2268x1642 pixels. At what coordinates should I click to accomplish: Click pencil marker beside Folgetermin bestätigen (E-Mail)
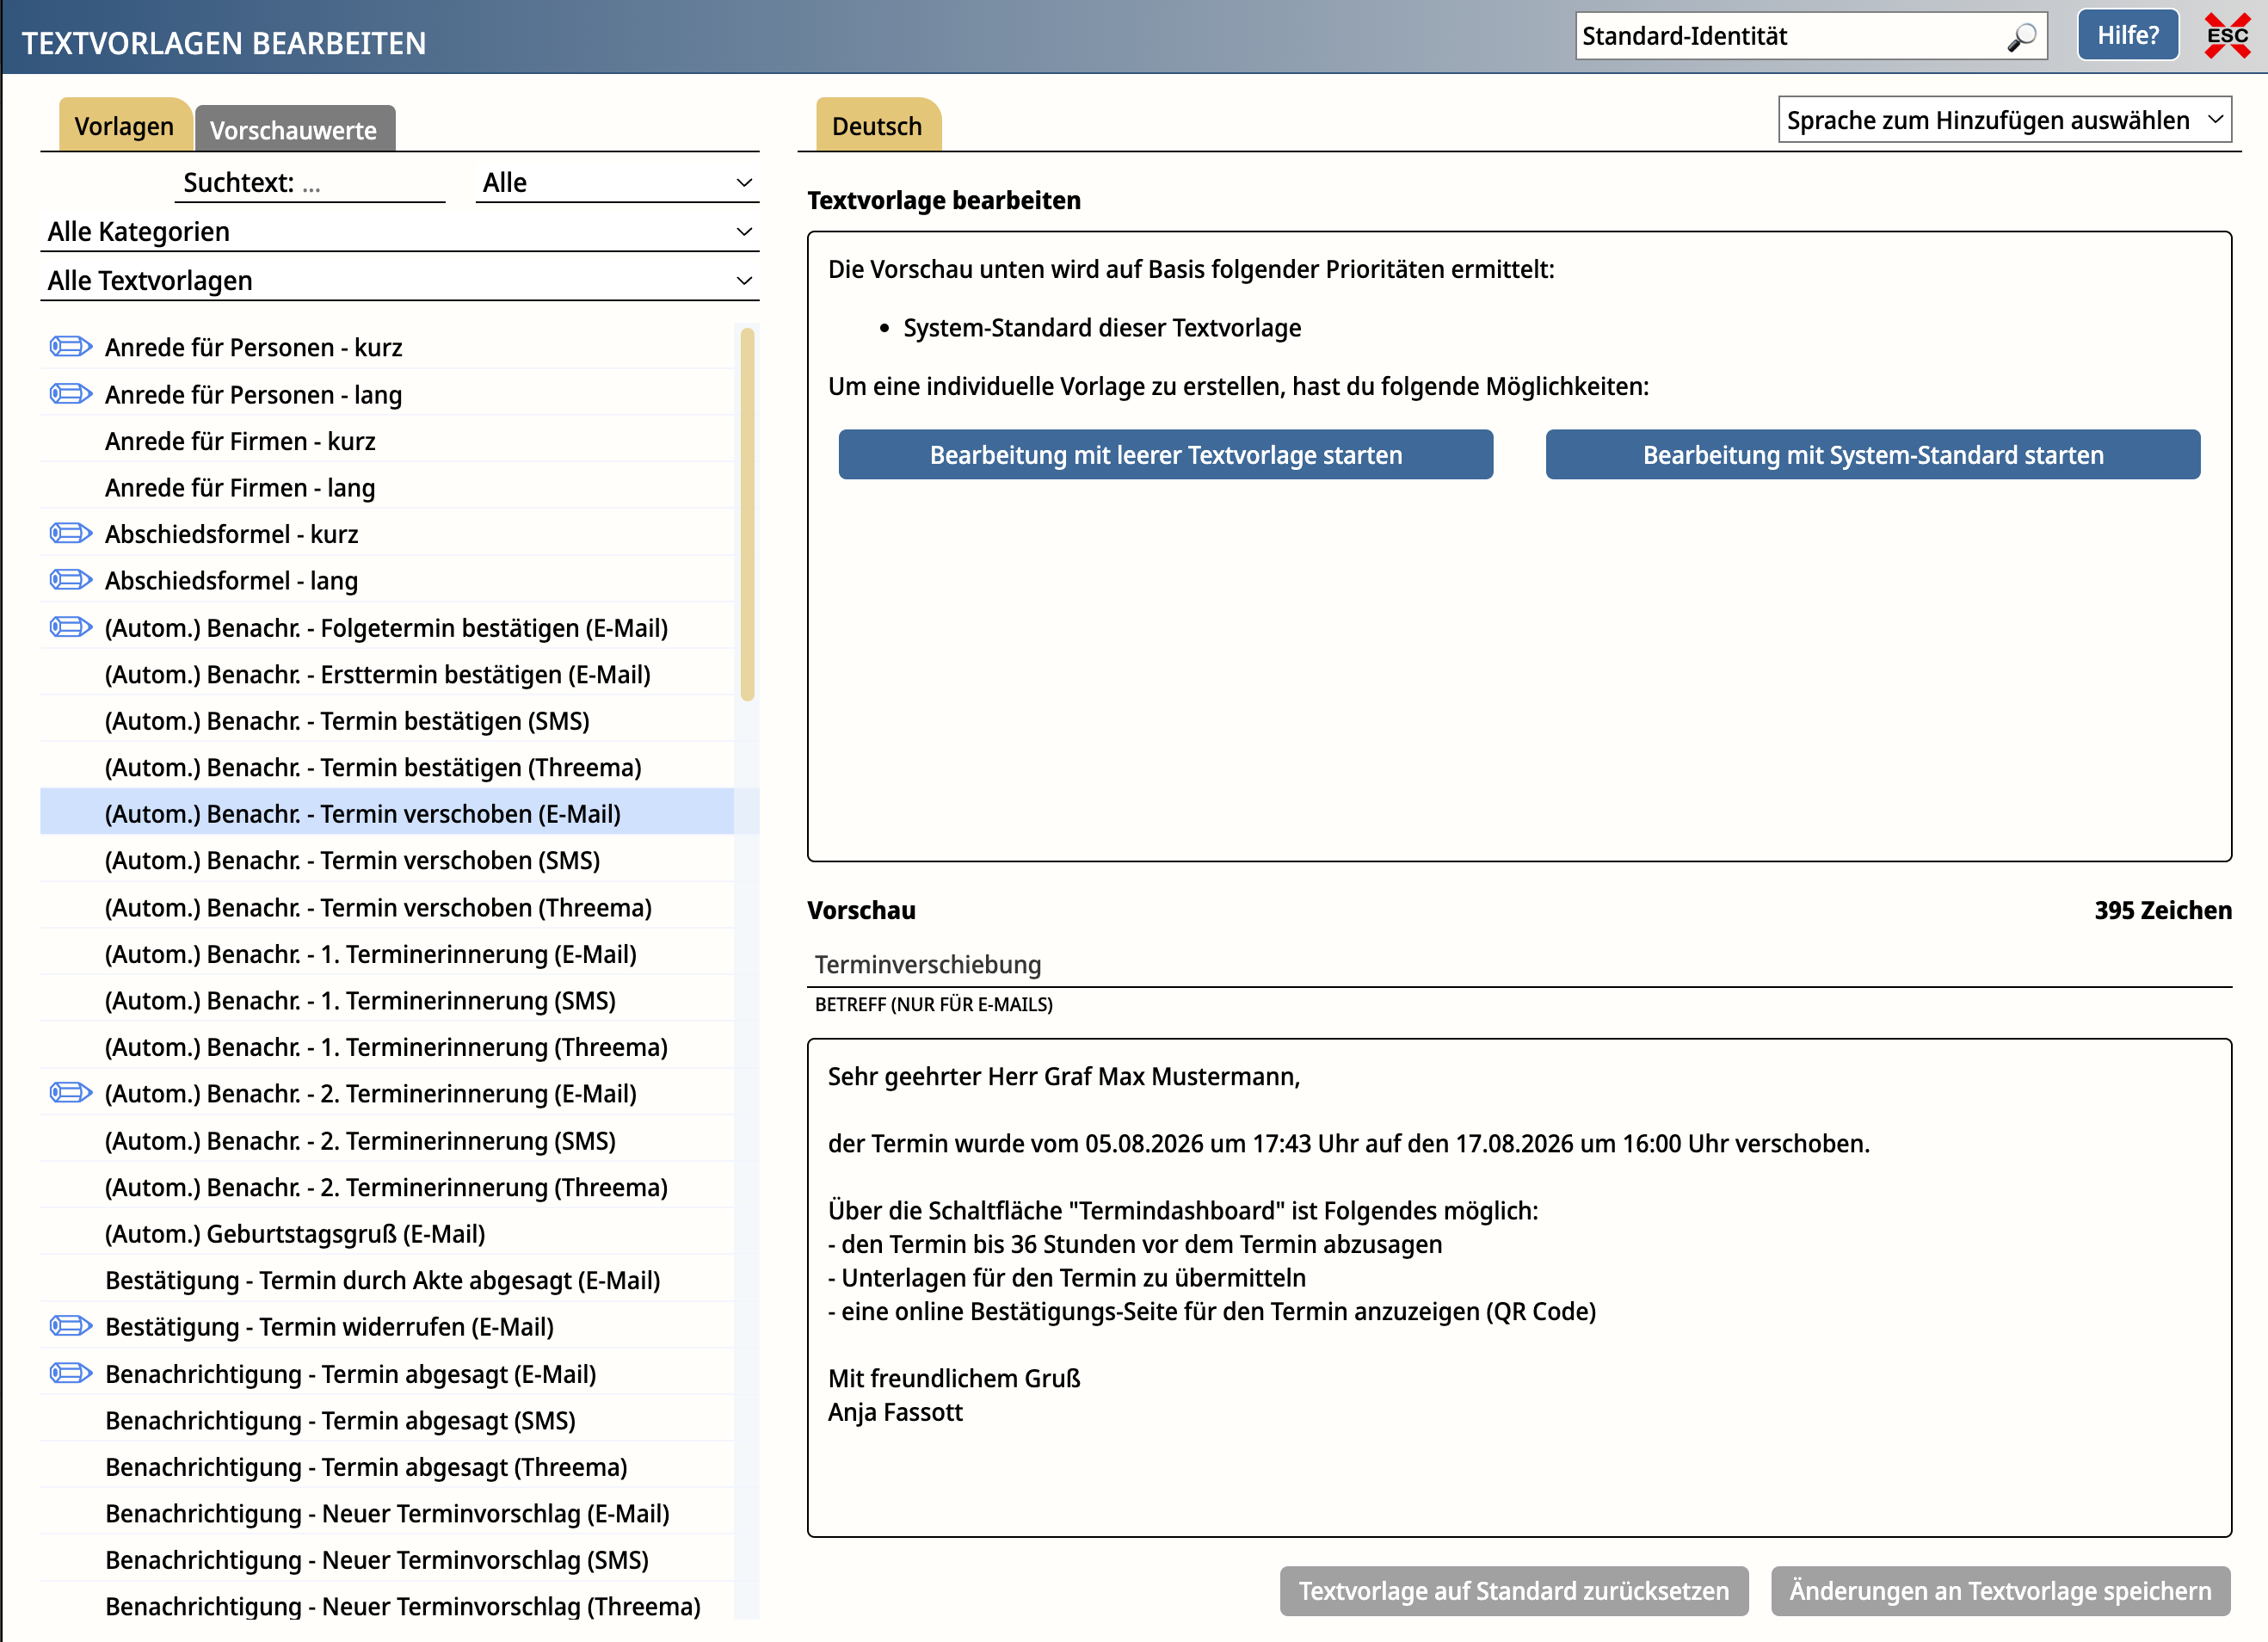[71, 627]
